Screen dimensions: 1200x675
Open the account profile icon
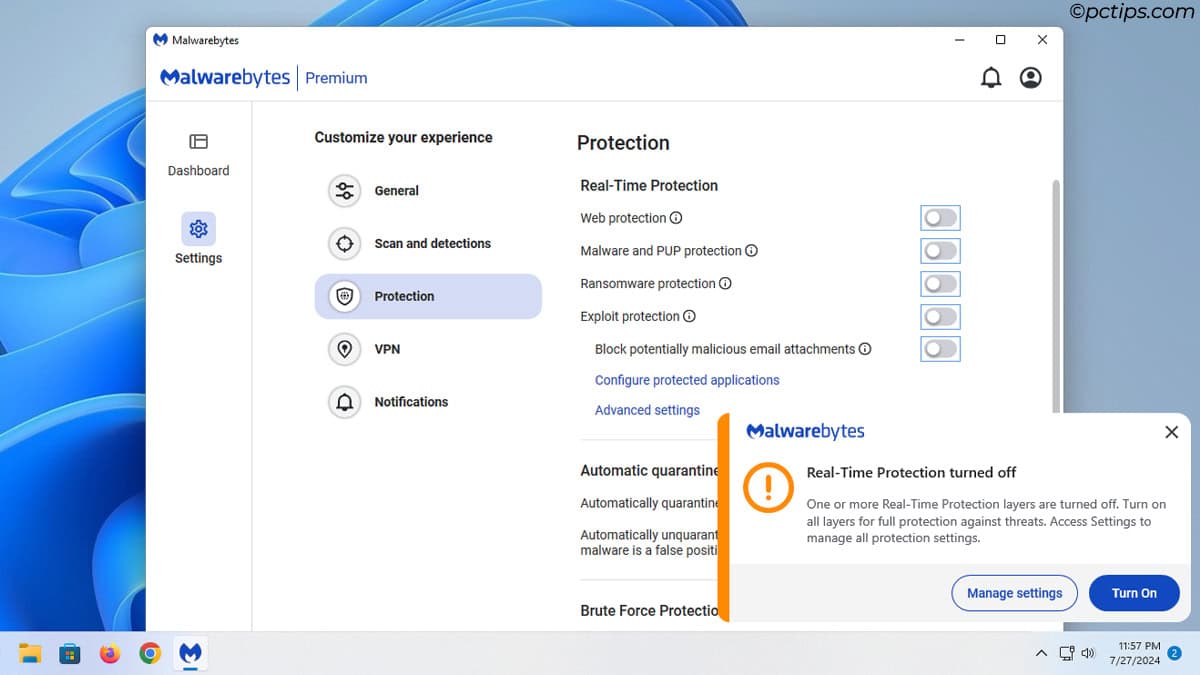[1031, 78]
